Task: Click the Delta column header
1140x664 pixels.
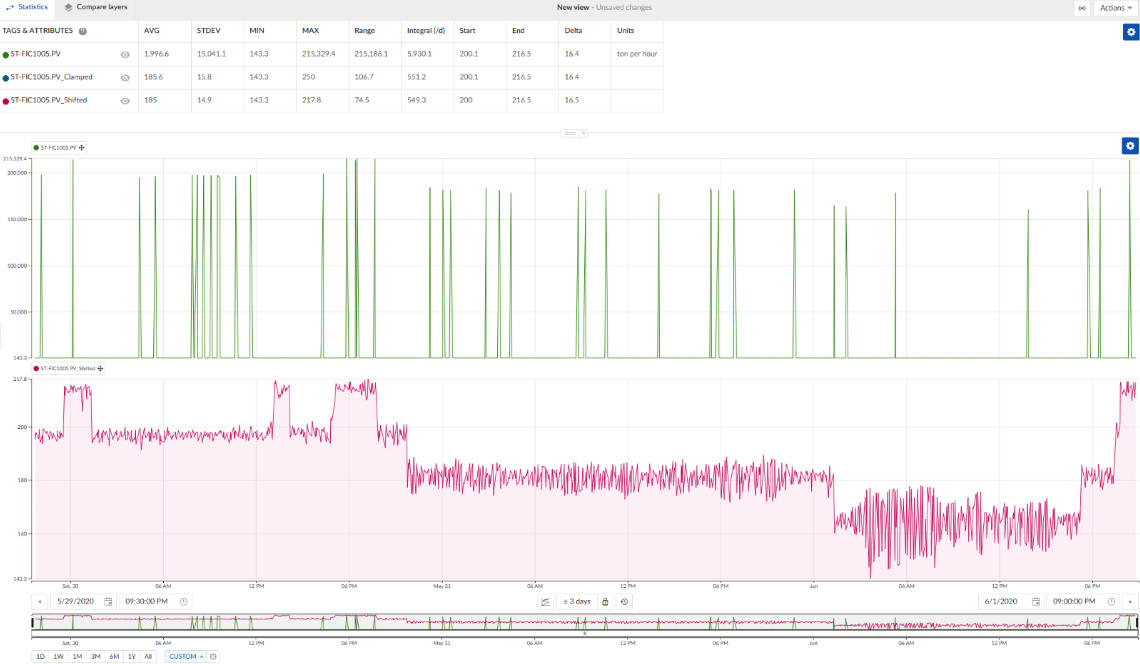Action: coord(574,31)
